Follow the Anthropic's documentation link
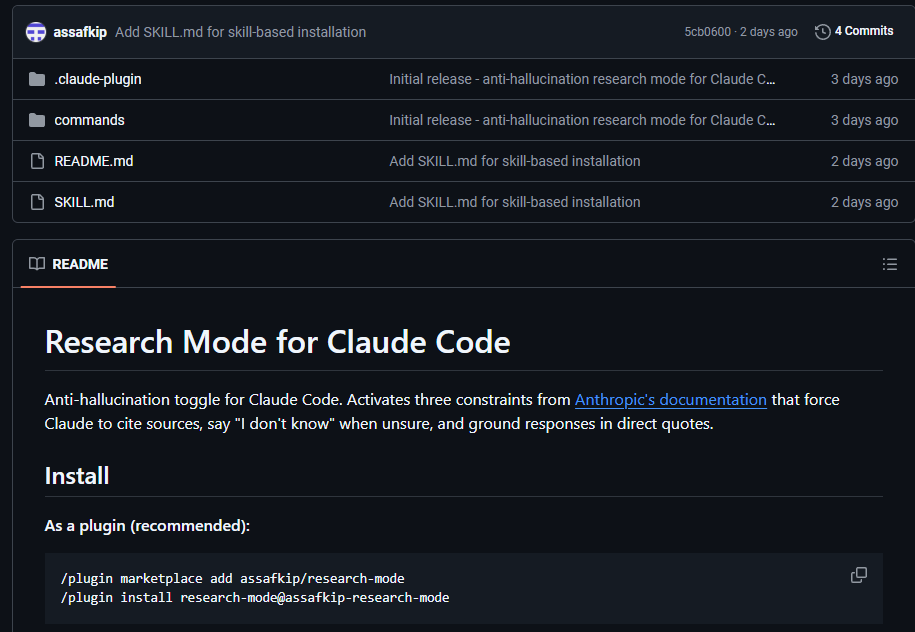The height and width of the screenshot is (632, 915). tap(670, 400)
